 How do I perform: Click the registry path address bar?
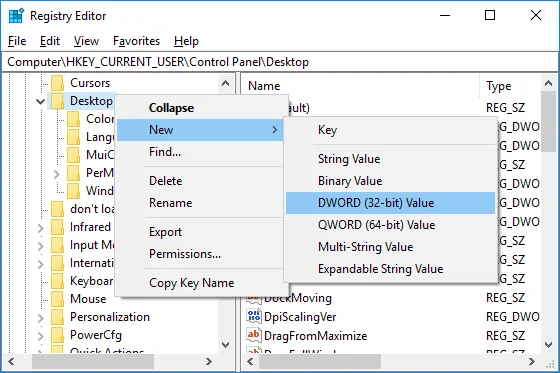pos(280,62)
